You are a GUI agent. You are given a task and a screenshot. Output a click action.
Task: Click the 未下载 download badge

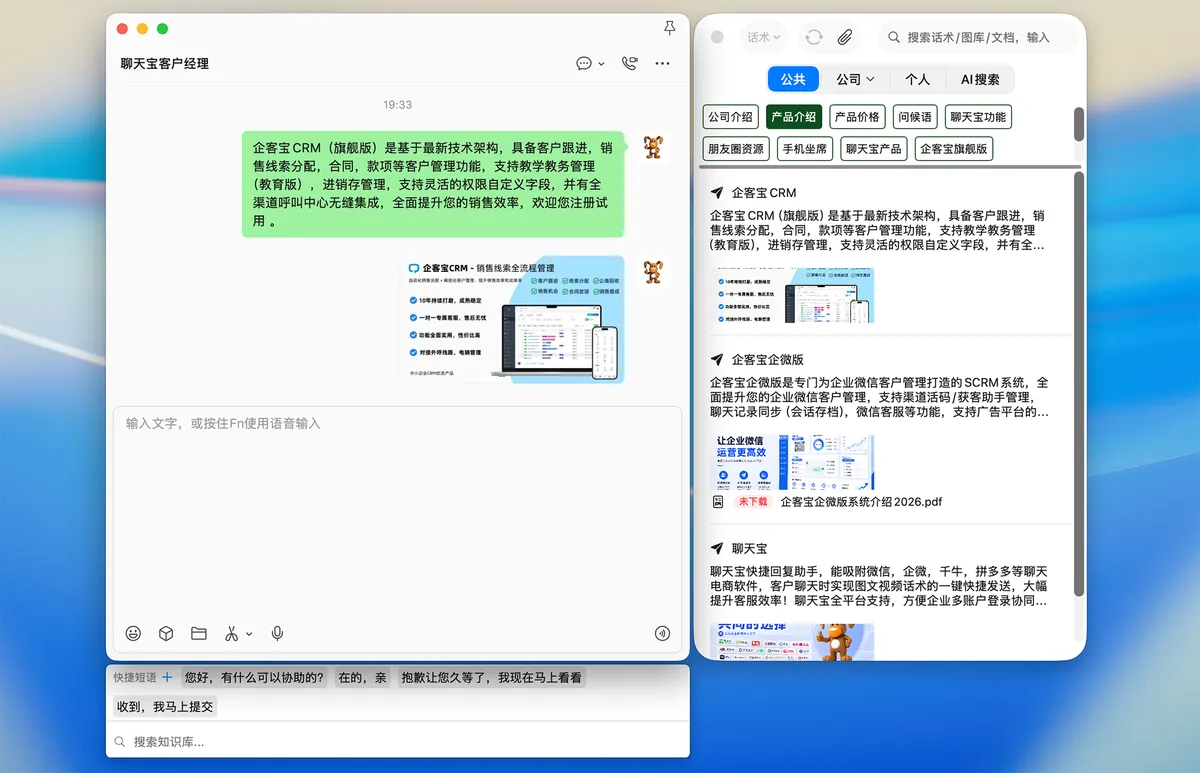pyautogui.click(x=753, y=502)
